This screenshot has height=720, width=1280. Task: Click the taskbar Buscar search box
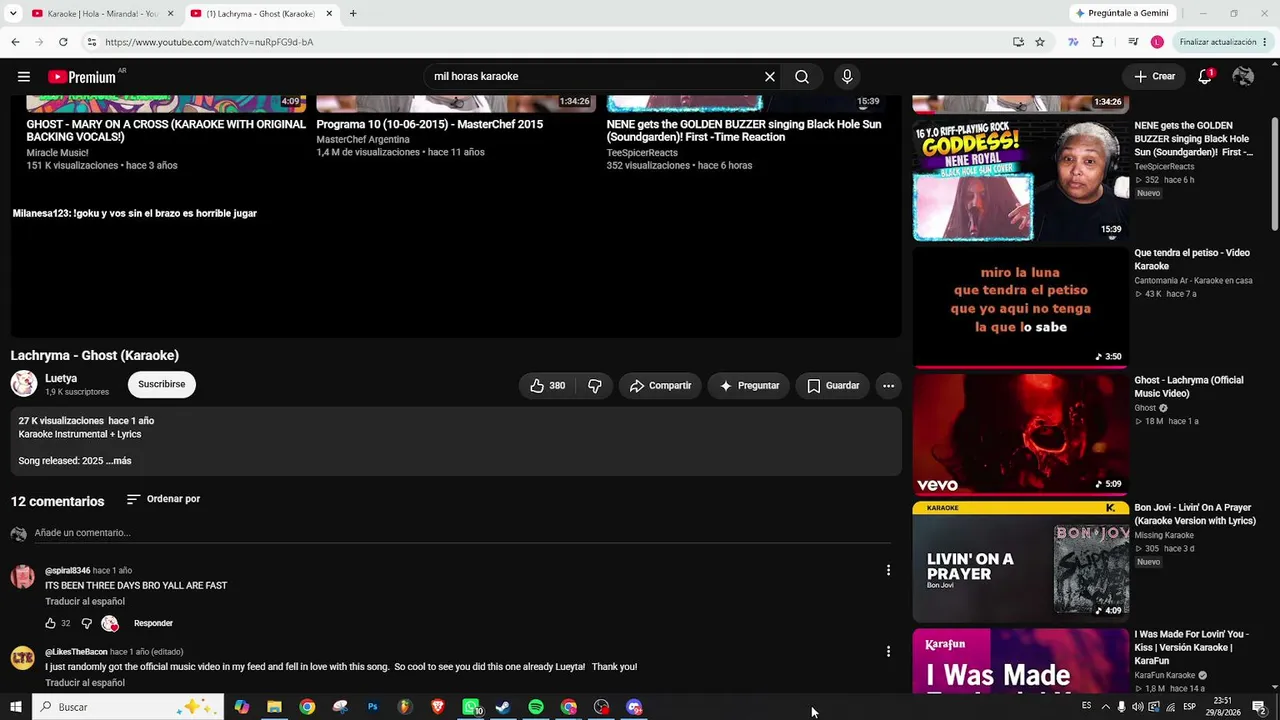point(127,707)
